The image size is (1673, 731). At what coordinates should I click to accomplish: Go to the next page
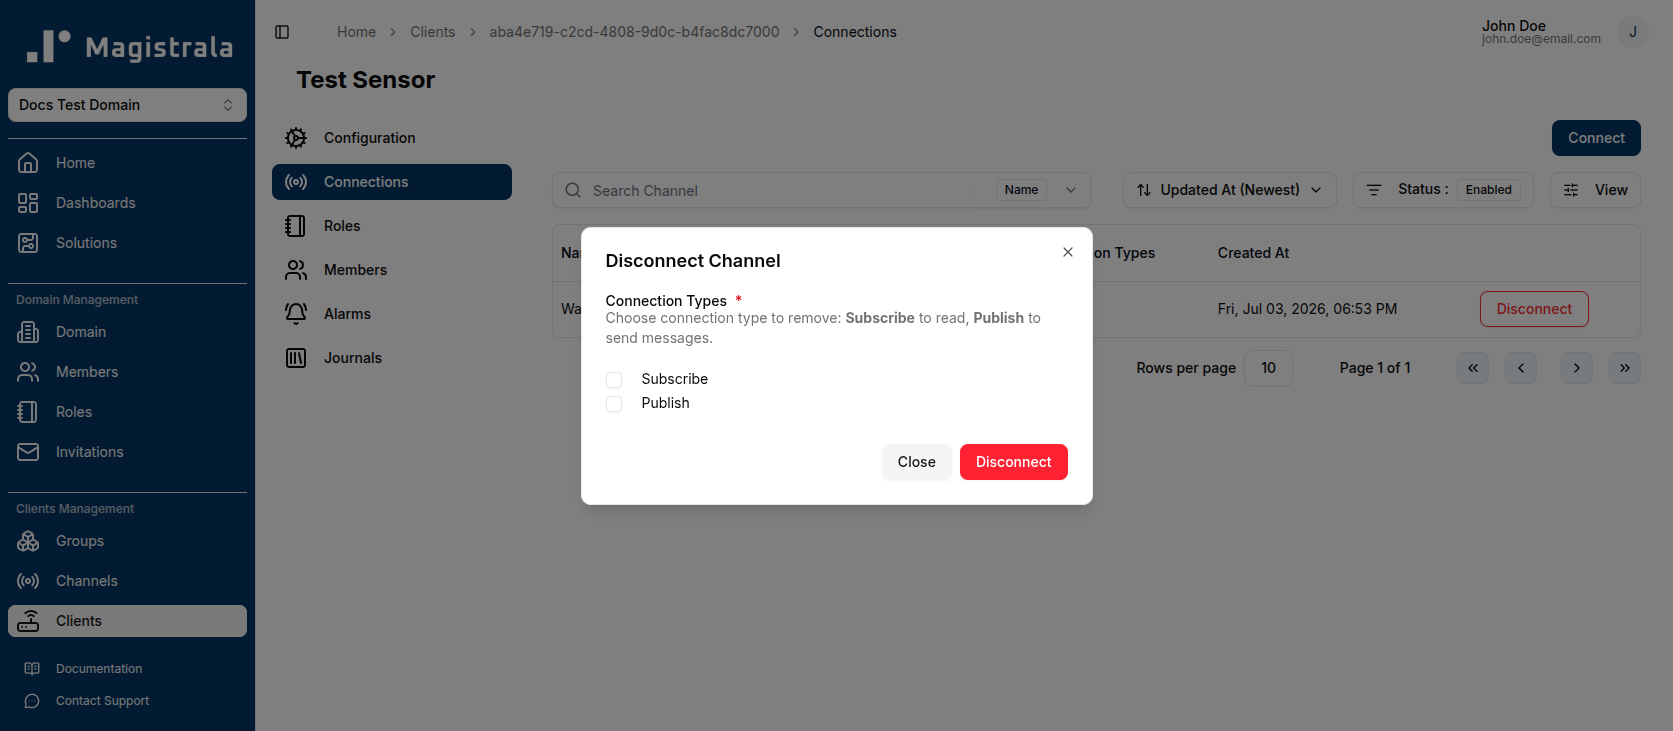1577,368
